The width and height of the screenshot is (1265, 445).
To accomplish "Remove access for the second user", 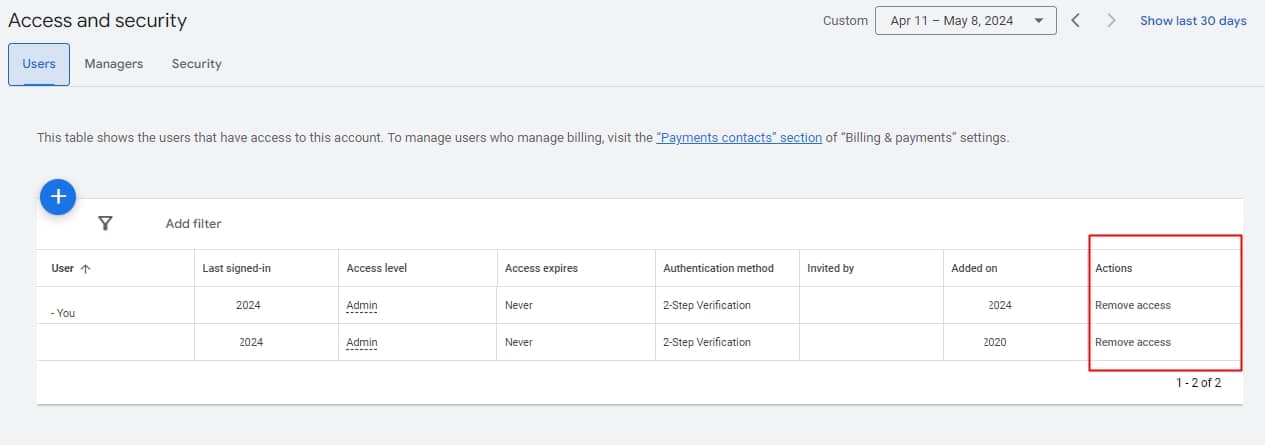I will coord(1132,342).
